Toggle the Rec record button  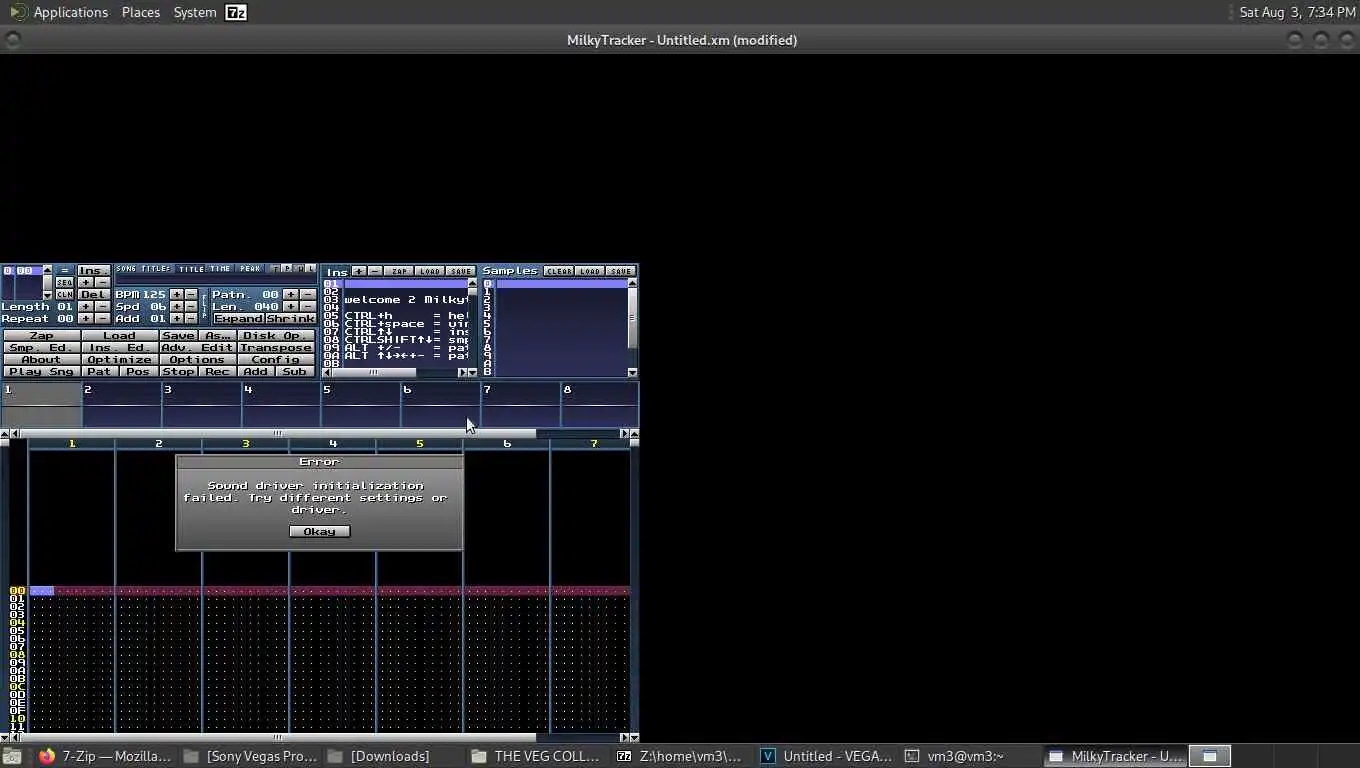217,372
